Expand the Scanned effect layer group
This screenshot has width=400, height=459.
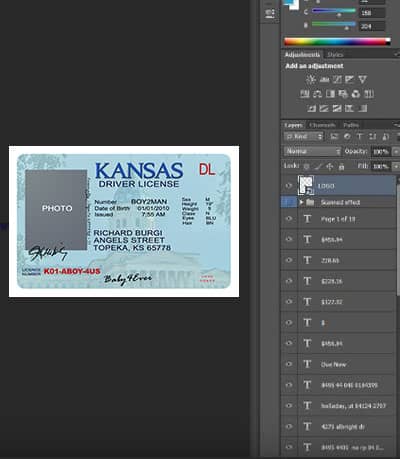(301, 202)
